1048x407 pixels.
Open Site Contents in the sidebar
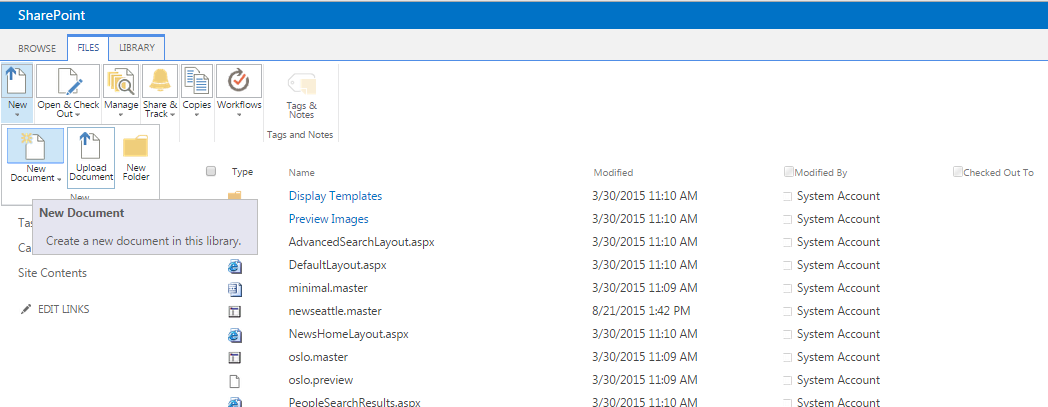tap(52, 273)
